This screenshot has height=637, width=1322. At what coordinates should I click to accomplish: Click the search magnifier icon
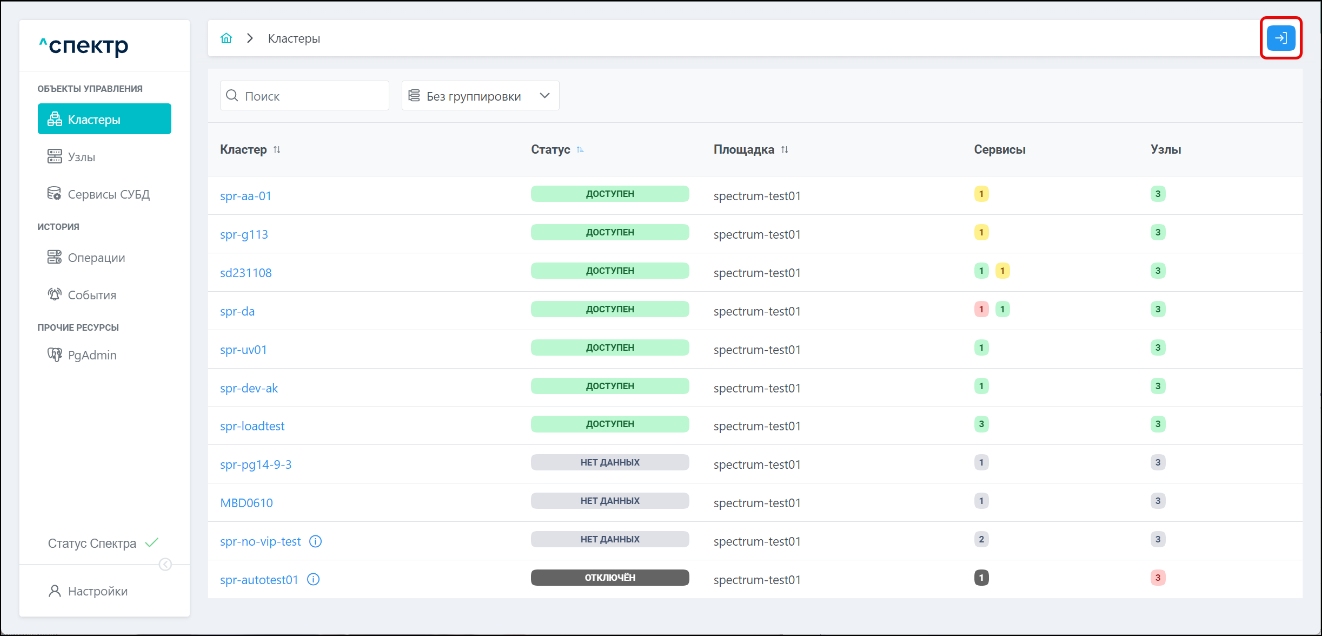click(x=232, y=96)
